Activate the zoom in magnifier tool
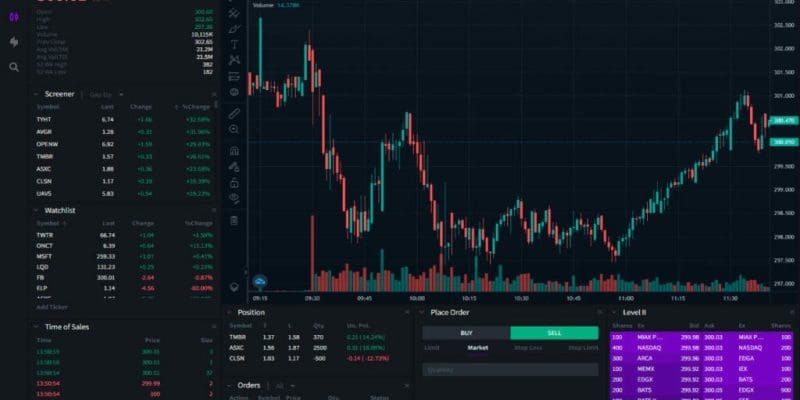 (x=234, y=129)
